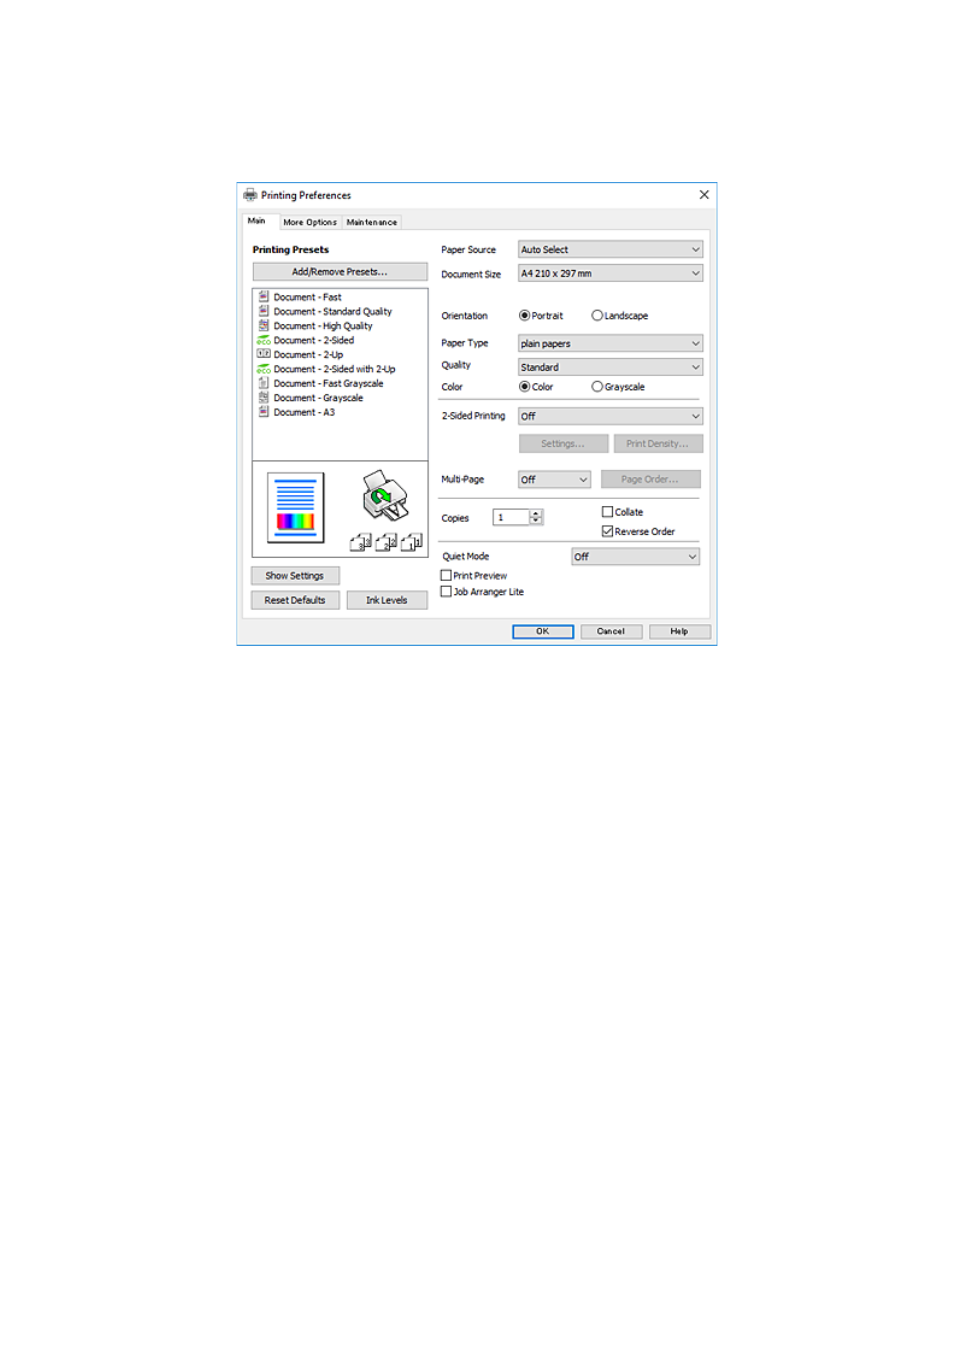Increase copies with the up arrow

tap(536, 513)
